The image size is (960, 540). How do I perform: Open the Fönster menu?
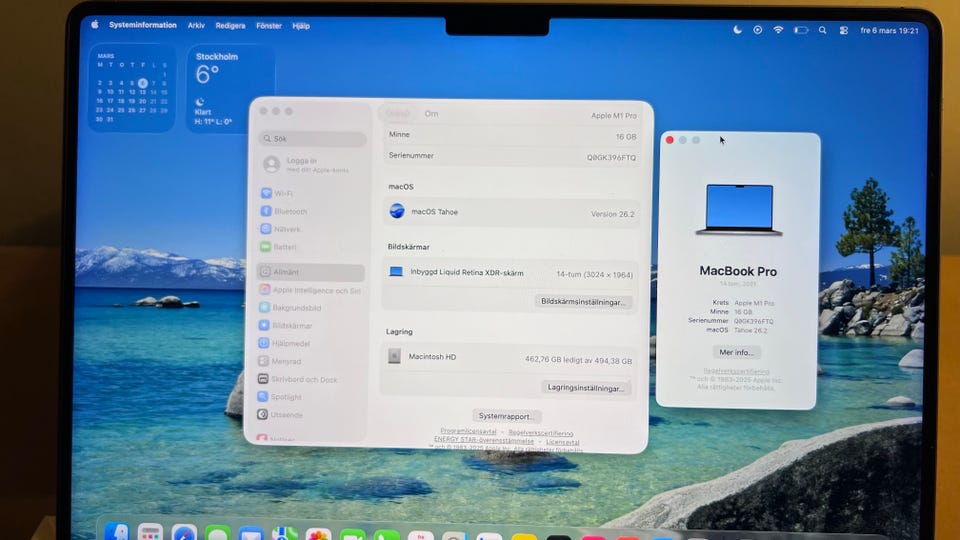pyautogui.click(x=269, y=26)
